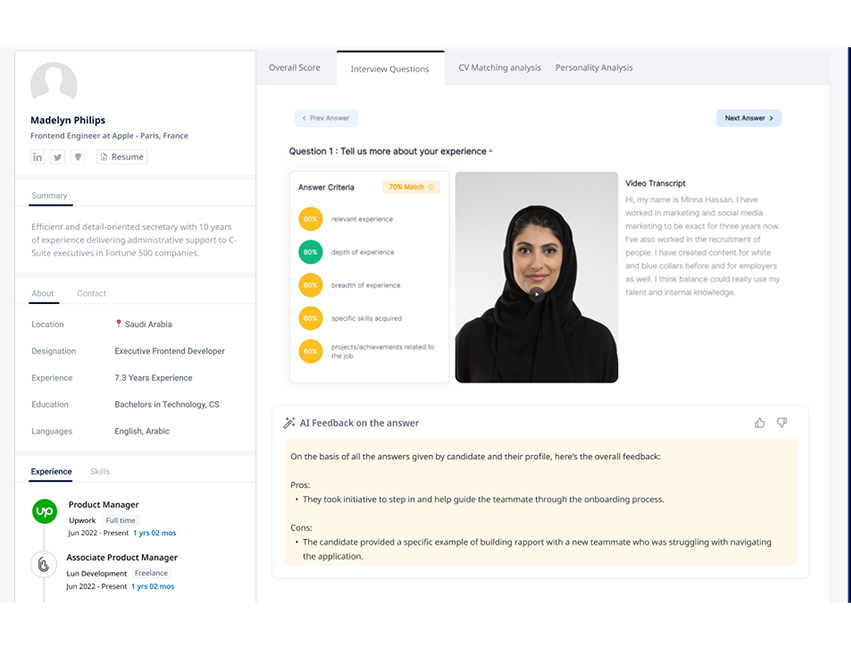Click the third social profile icon

click(x=78, y=157)
